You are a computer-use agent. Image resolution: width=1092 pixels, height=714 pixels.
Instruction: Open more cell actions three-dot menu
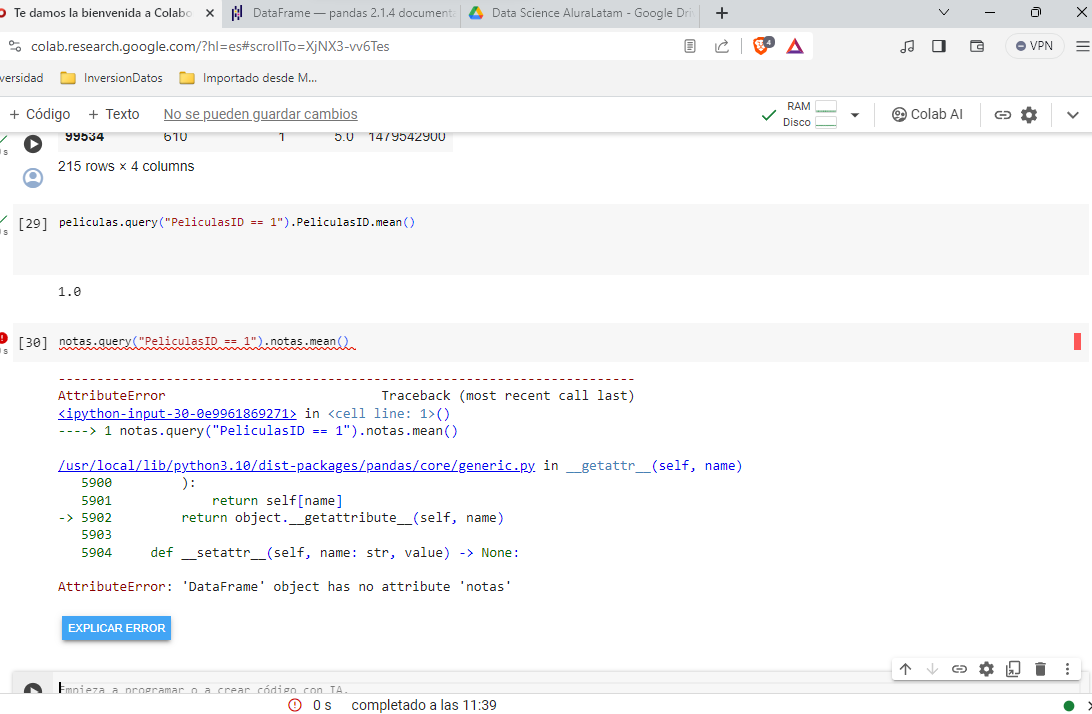click(1067, 669)
